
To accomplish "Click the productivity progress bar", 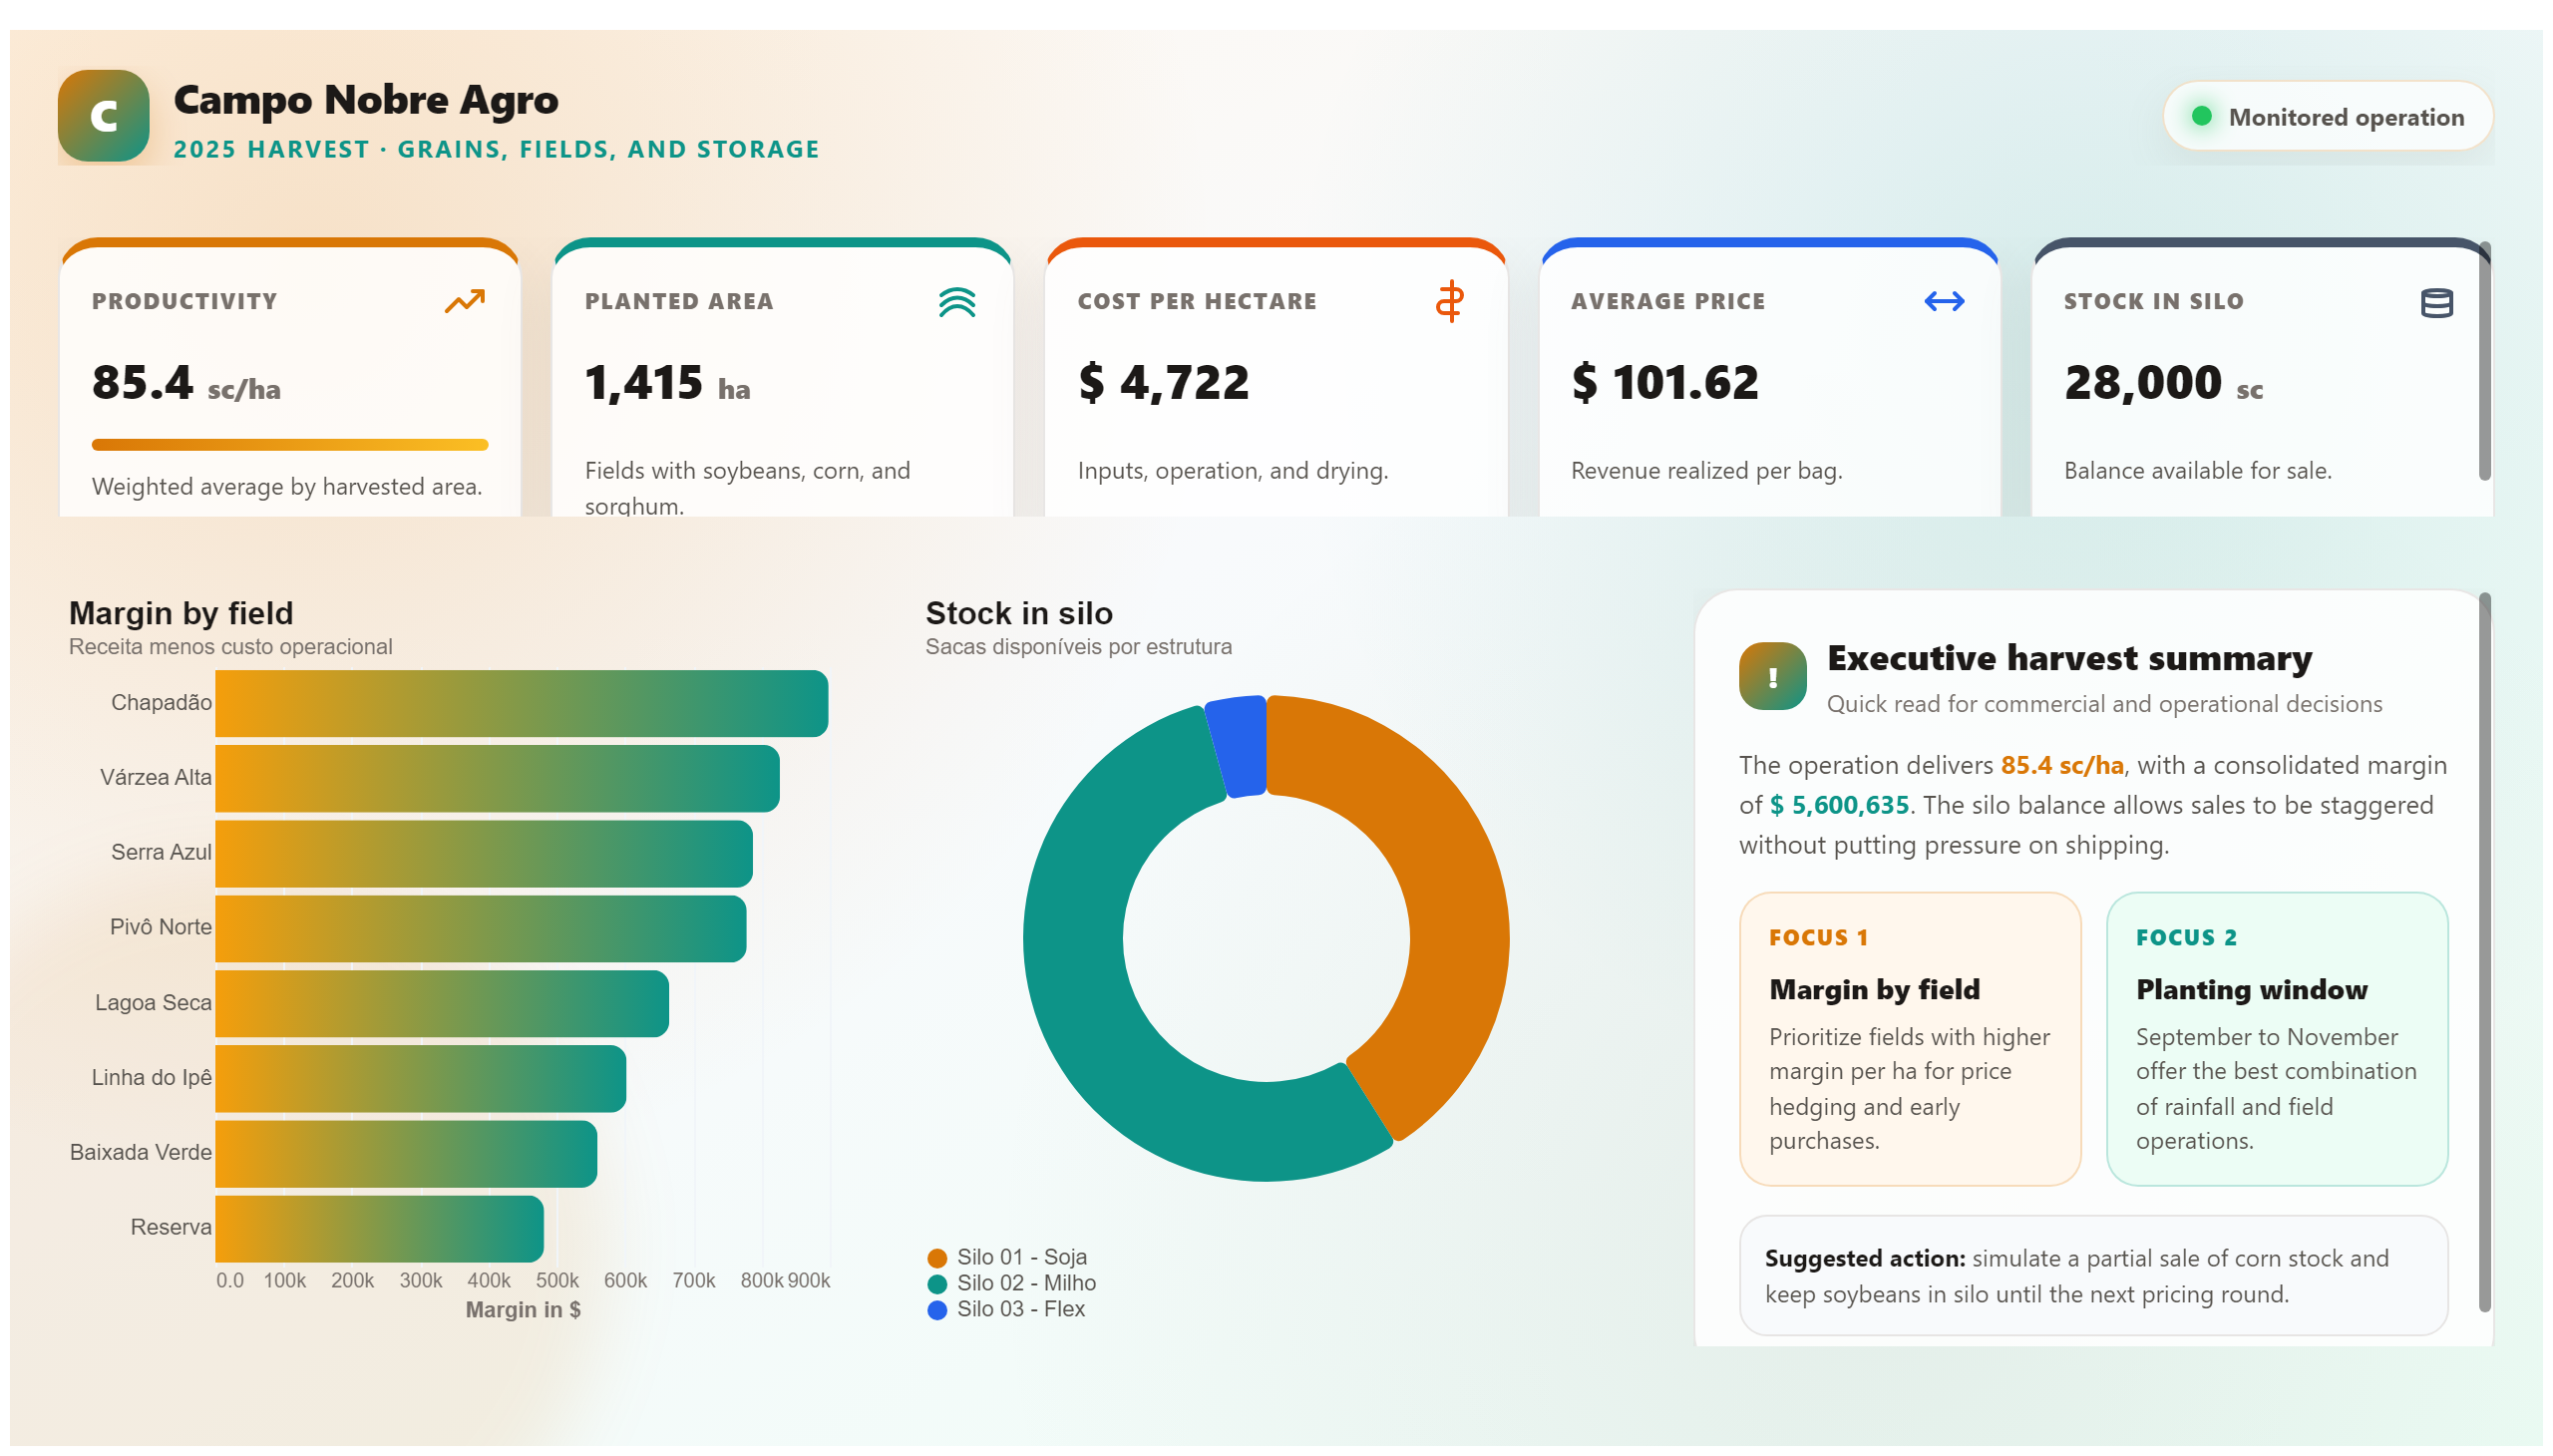I will point(290,445).
